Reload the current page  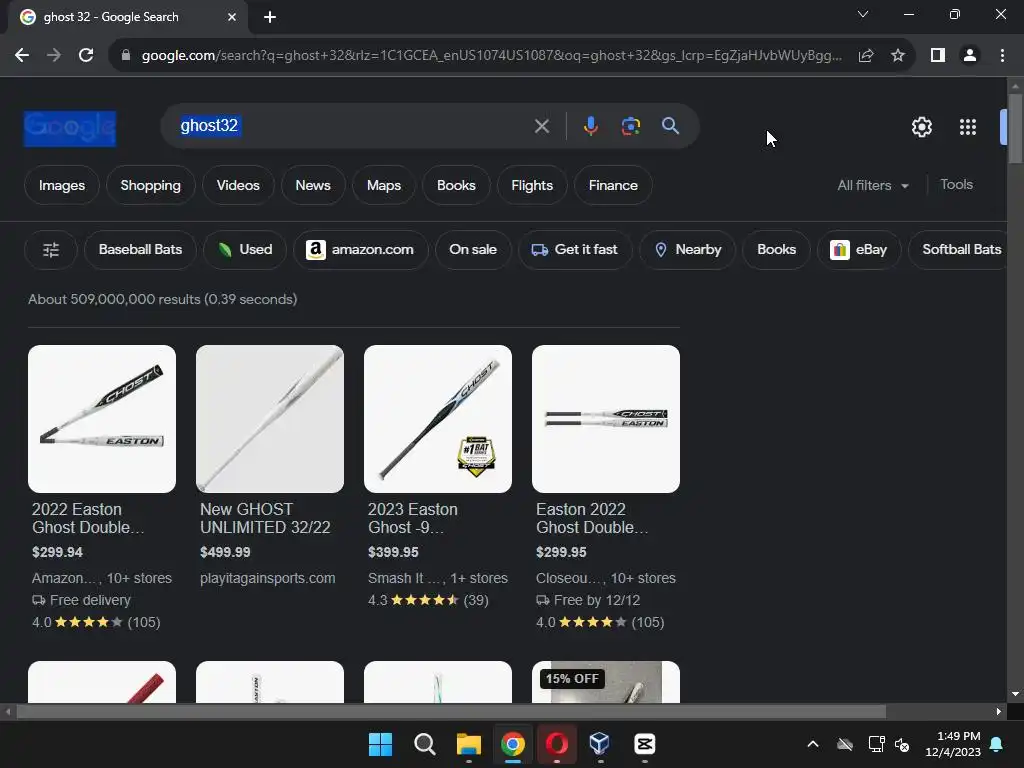(86, 56)
